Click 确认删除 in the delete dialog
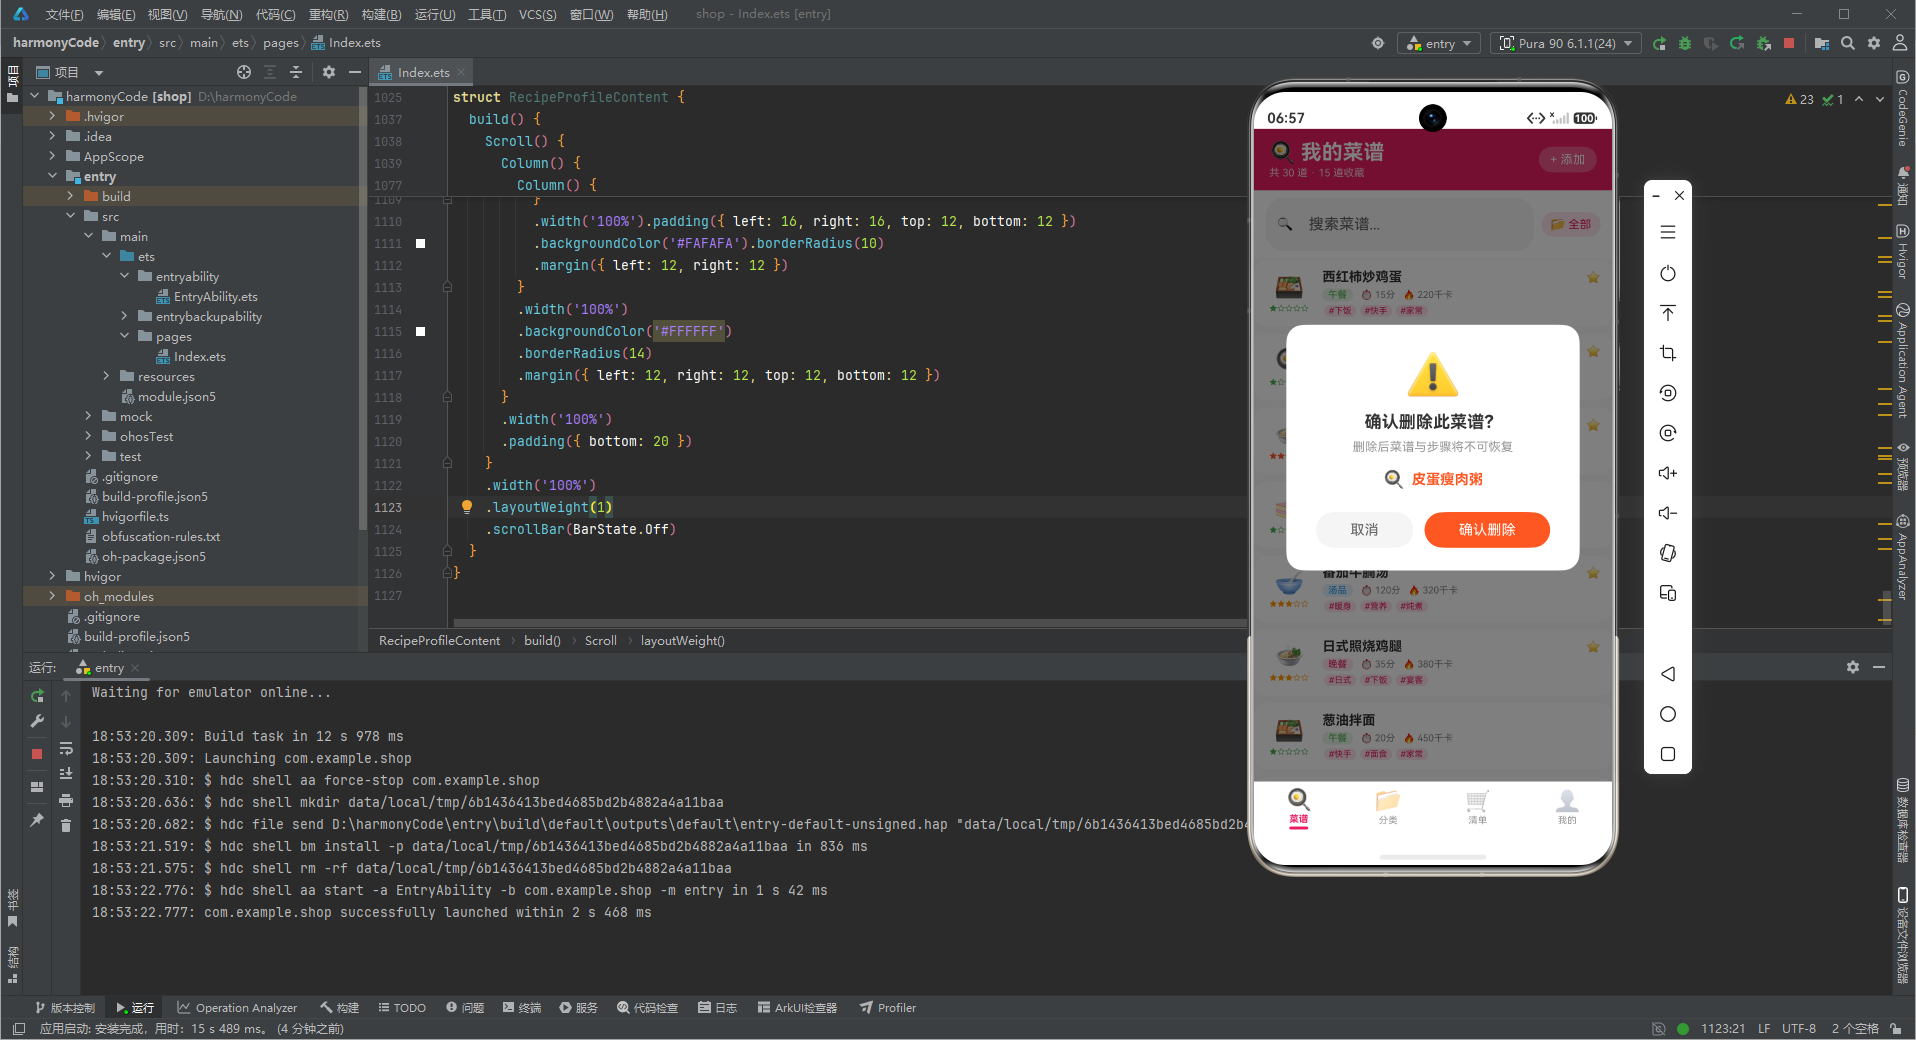Image resolution: width=1916 pixels, height=1040 pixels. coord(1487,529)
